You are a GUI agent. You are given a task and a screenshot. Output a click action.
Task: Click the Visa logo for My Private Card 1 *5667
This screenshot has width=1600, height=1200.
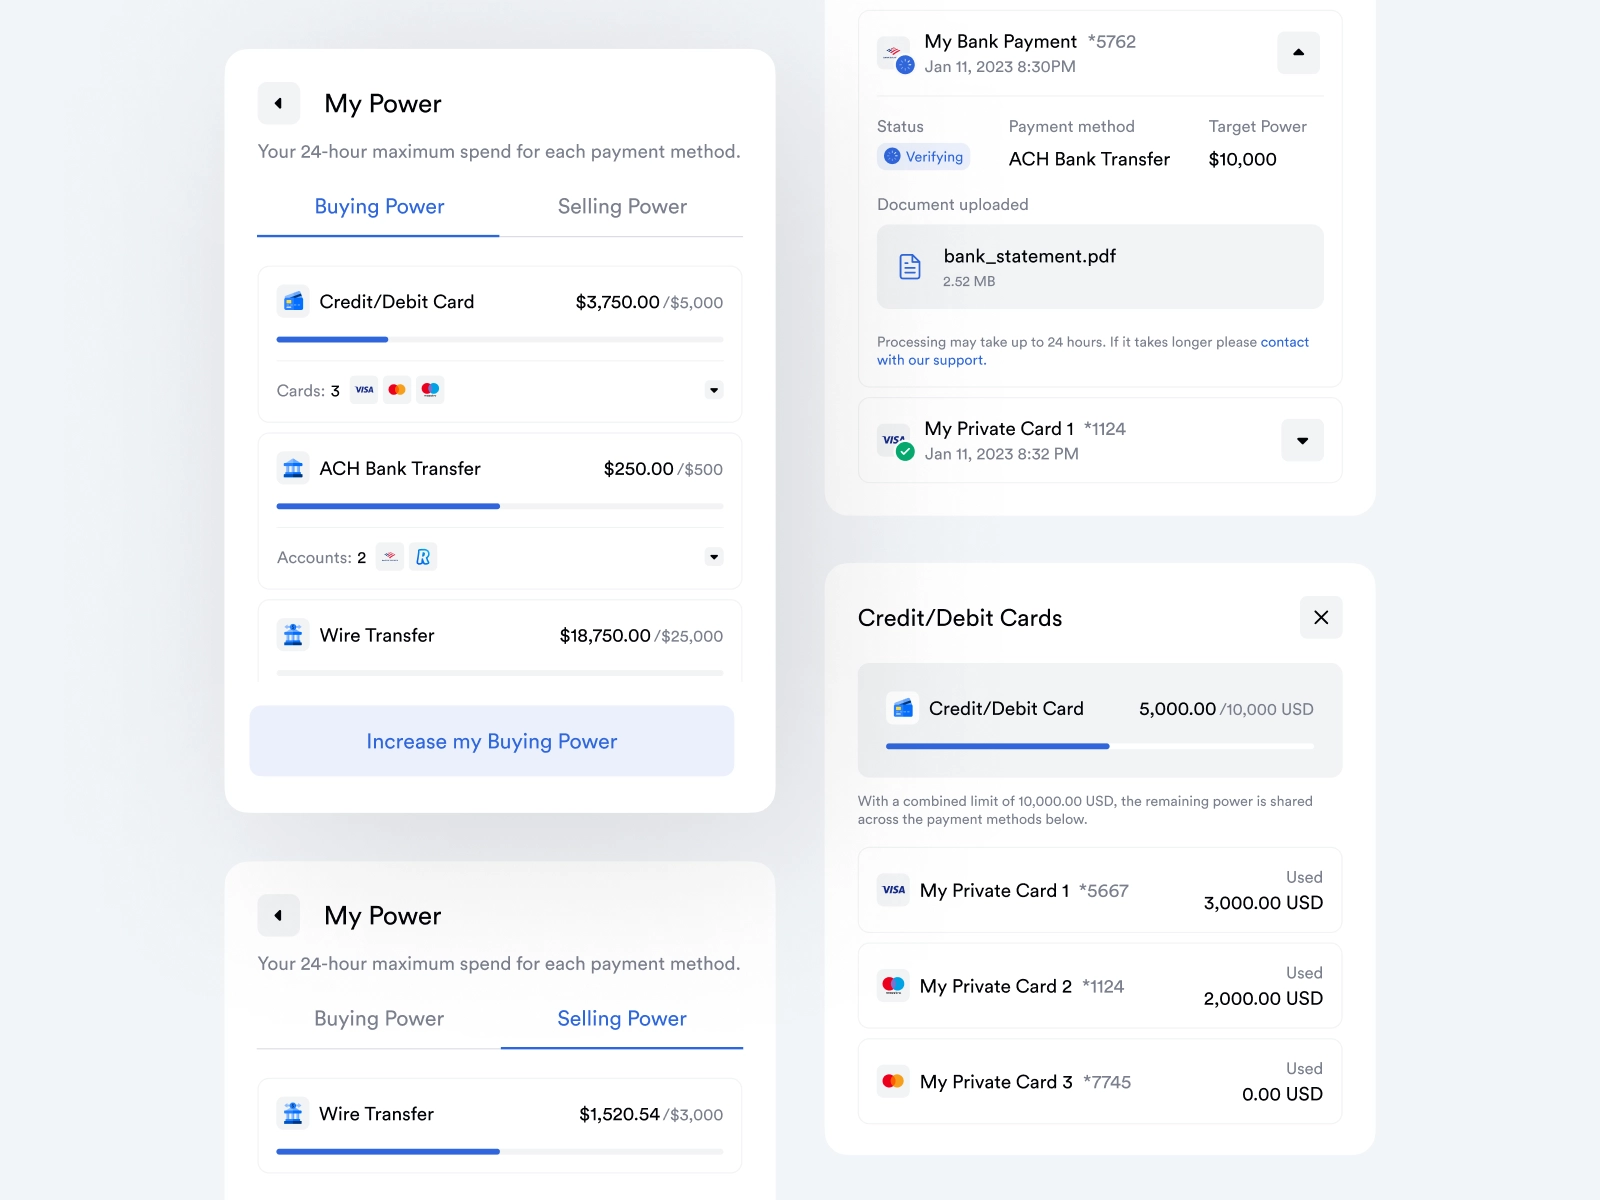click(x=894, y=890)
